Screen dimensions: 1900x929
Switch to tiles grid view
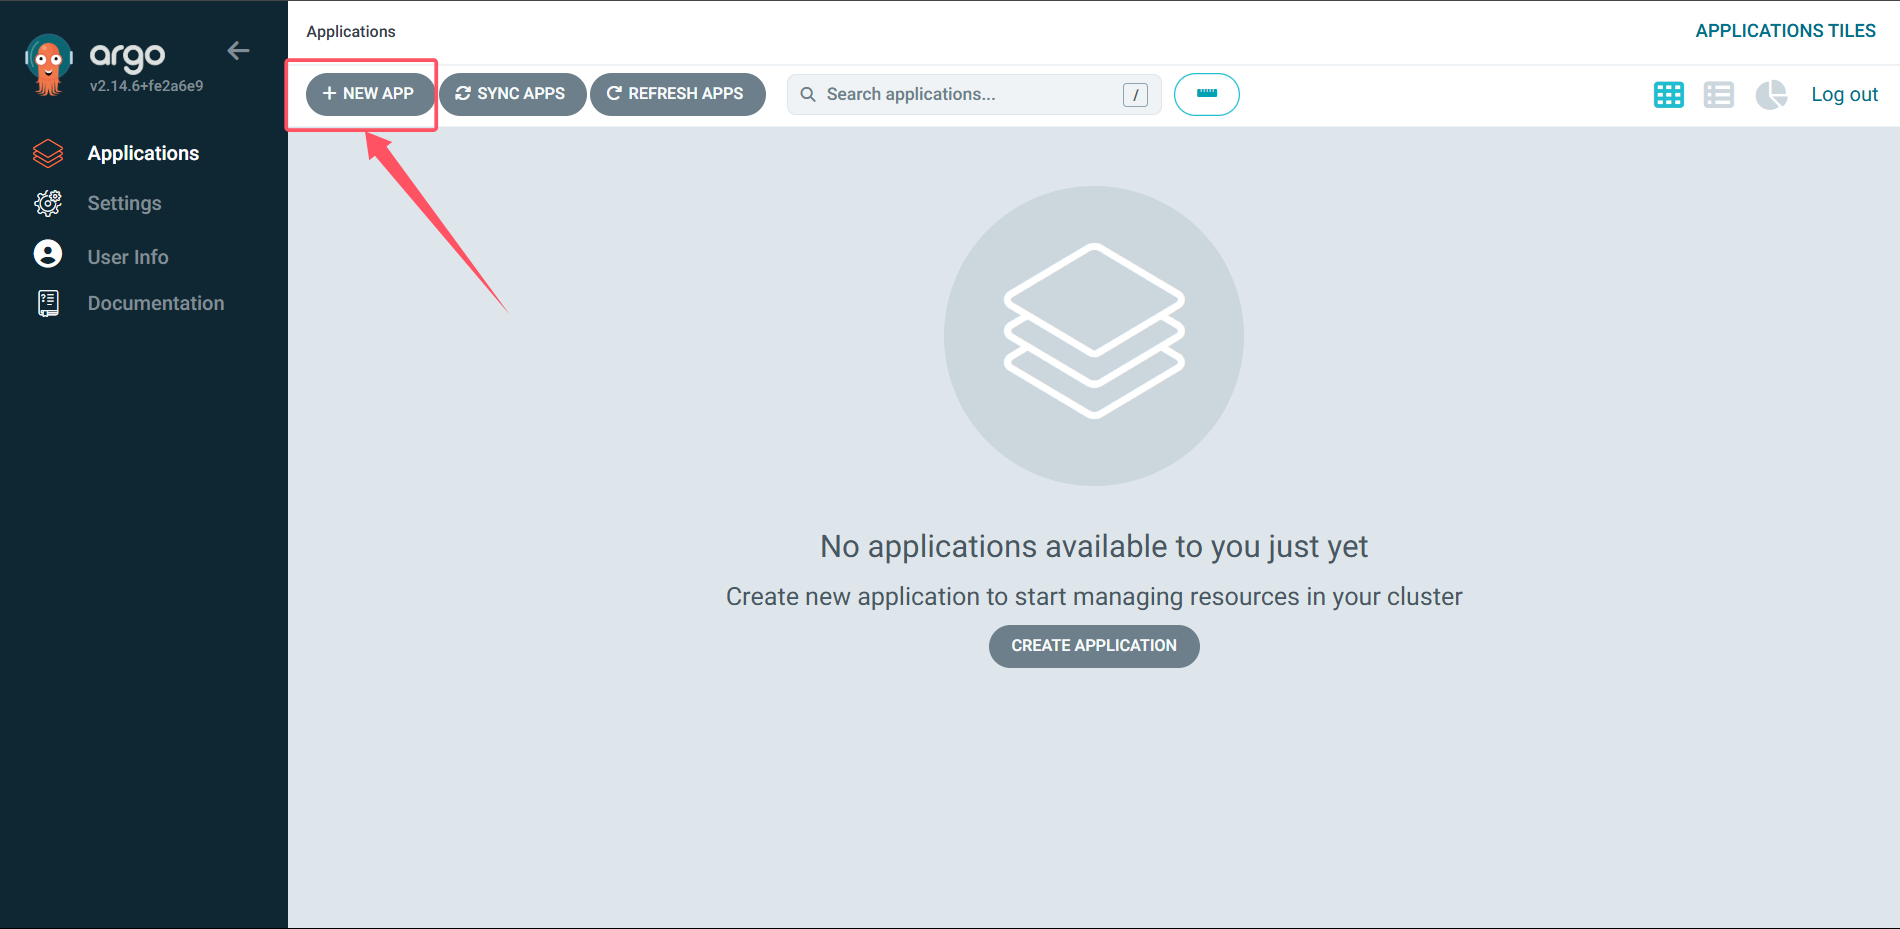tap(1669, 95)
